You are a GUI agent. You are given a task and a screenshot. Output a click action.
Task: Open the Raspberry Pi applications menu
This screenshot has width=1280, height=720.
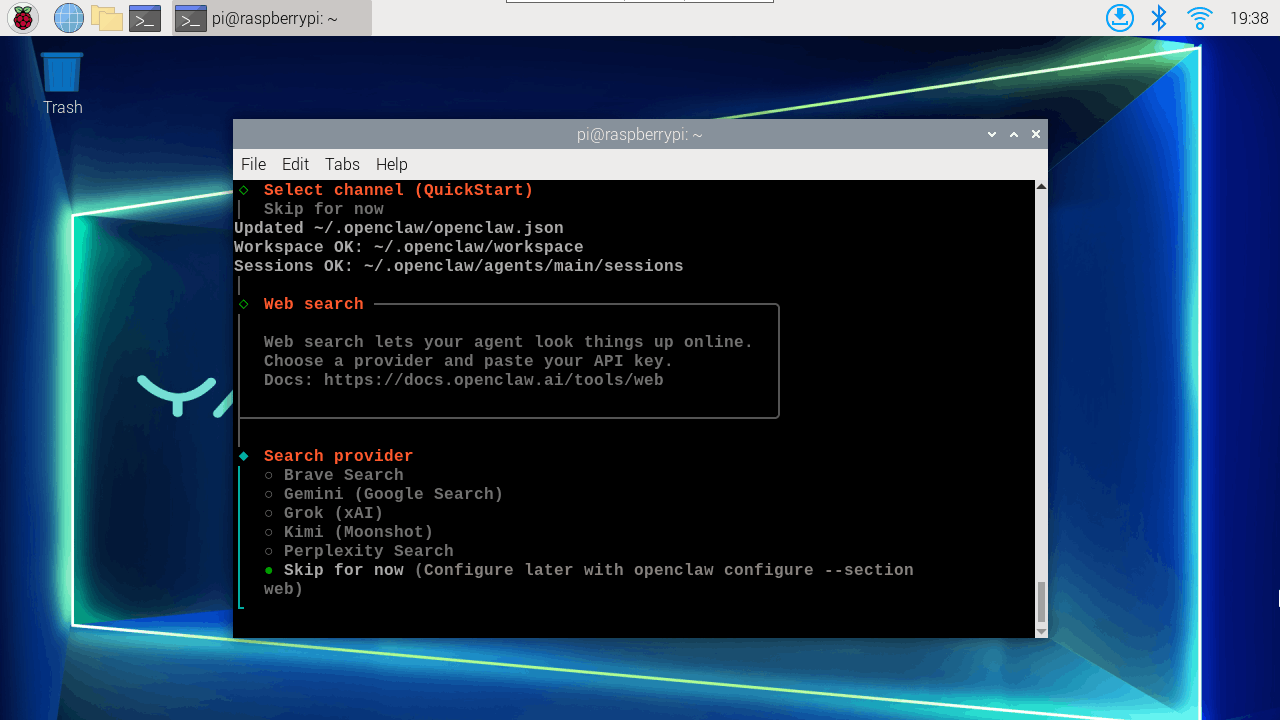point(23,18)
